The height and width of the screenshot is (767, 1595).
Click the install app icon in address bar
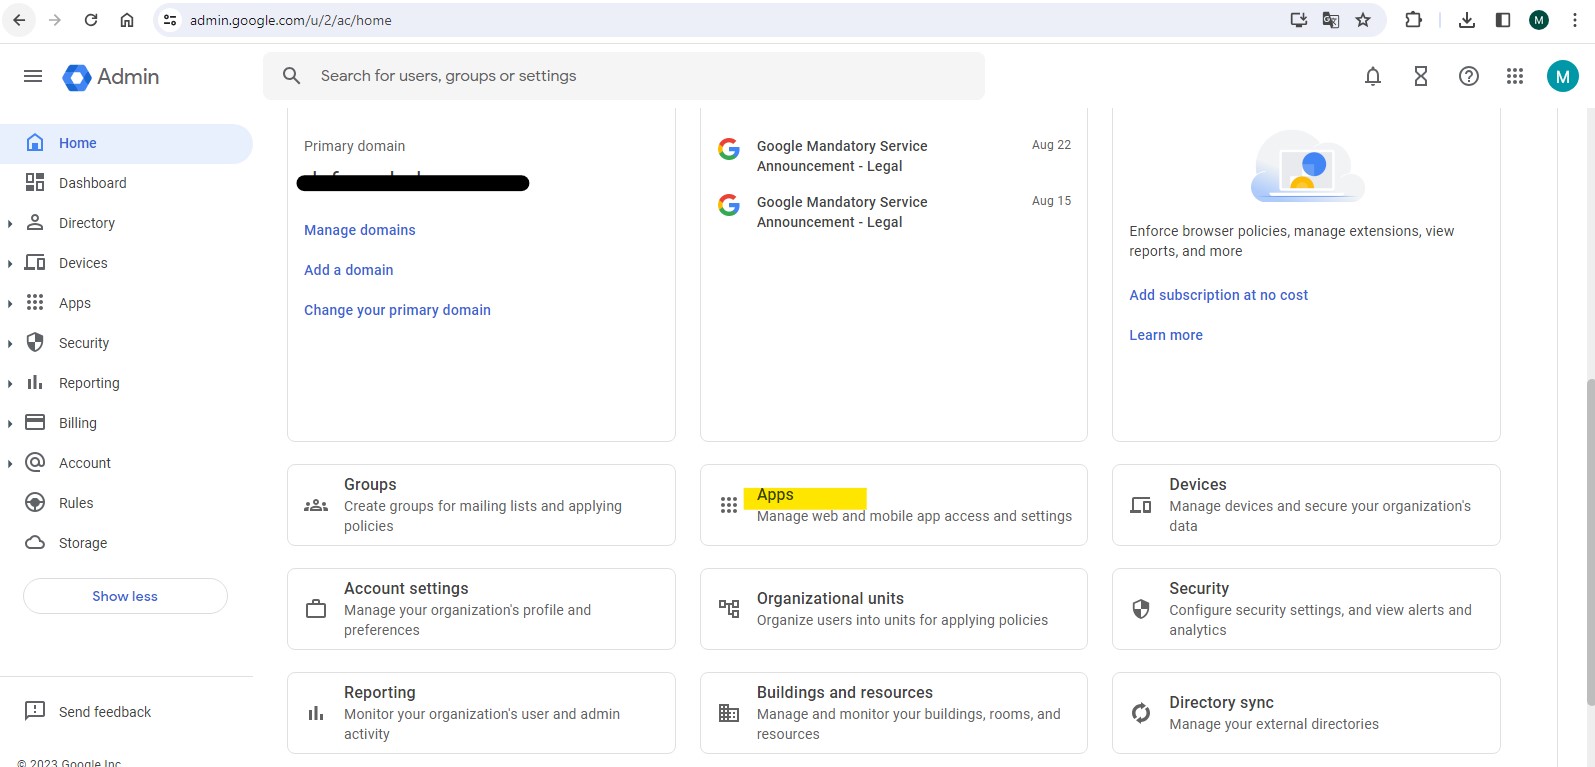click(x=1299, y=20)
